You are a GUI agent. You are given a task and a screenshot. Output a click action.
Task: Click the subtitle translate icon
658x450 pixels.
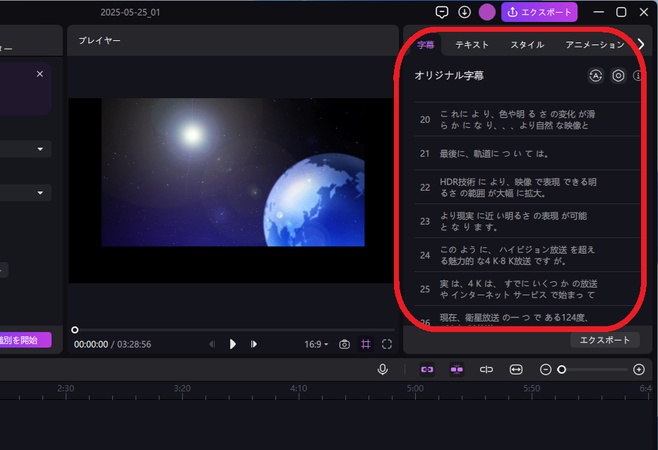(595, 76)
